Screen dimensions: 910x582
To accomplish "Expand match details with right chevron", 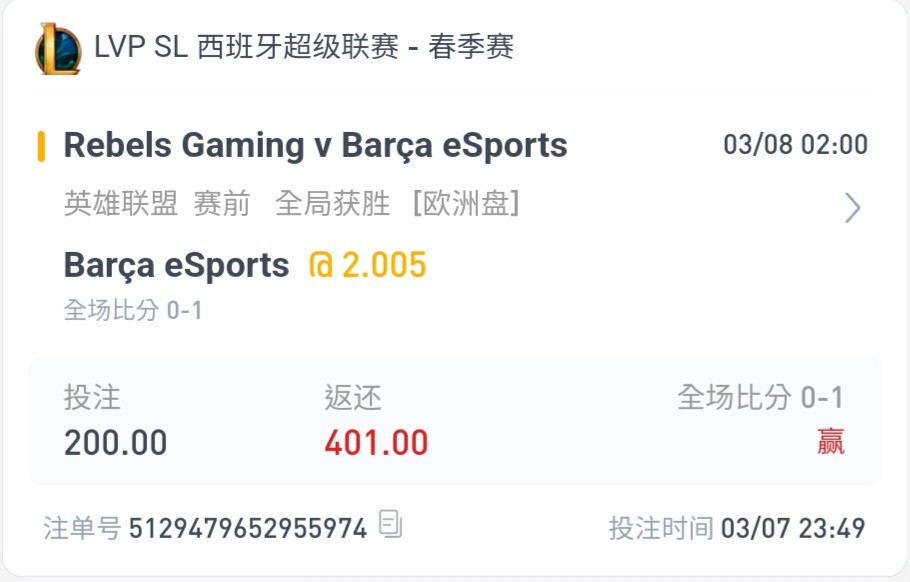I will point(852,208).
